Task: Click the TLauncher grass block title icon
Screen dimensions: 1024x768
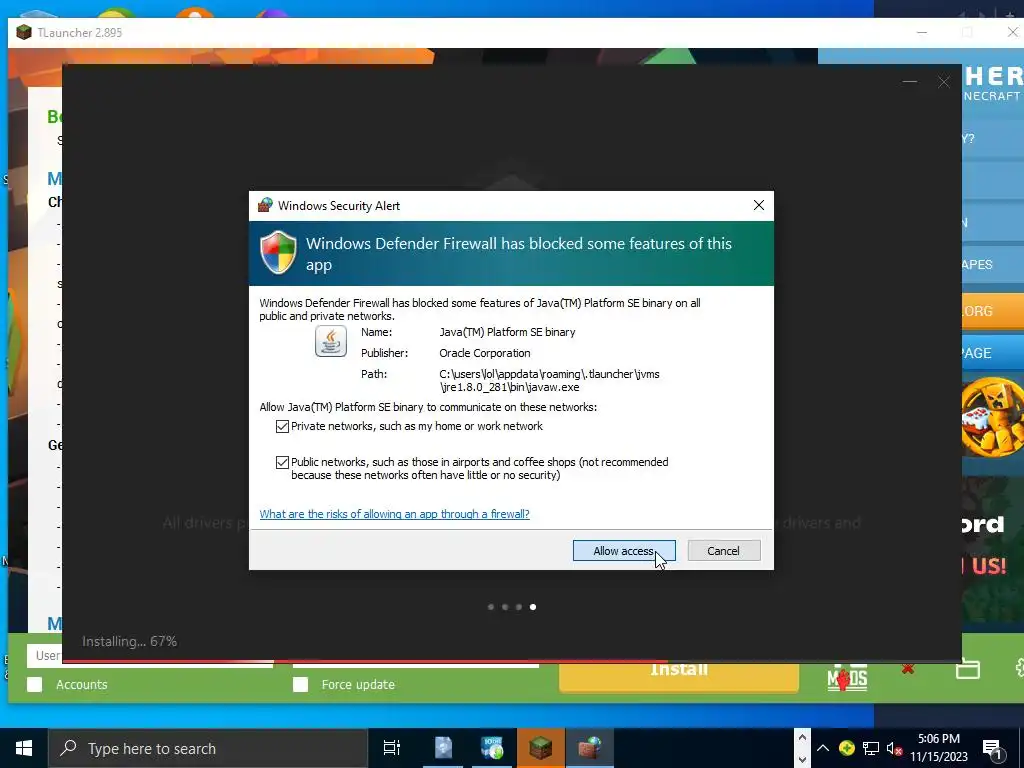Action: (x=24, y=32)
